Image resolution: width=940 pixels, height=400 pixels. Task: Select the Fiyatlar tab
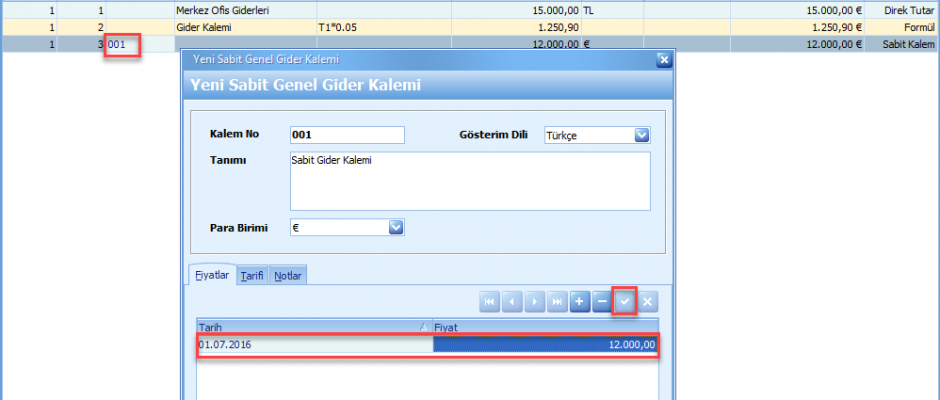212,275
